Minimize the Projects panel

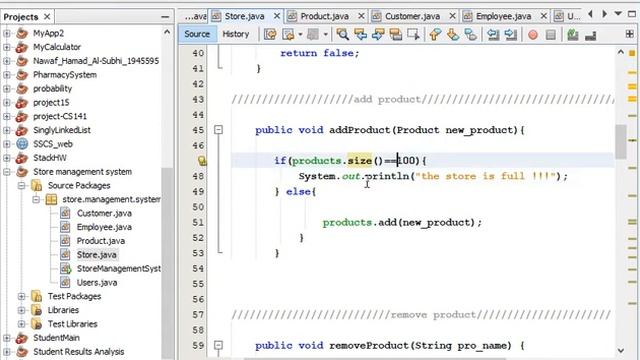click(165, 17)
